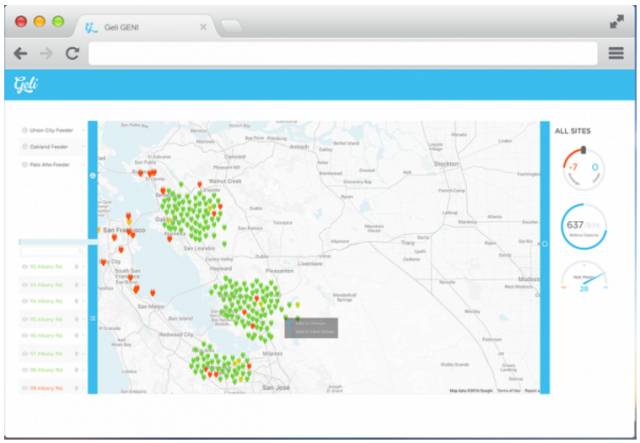
Task: Open the browser hamburger menu
Action: click(616, 53)
